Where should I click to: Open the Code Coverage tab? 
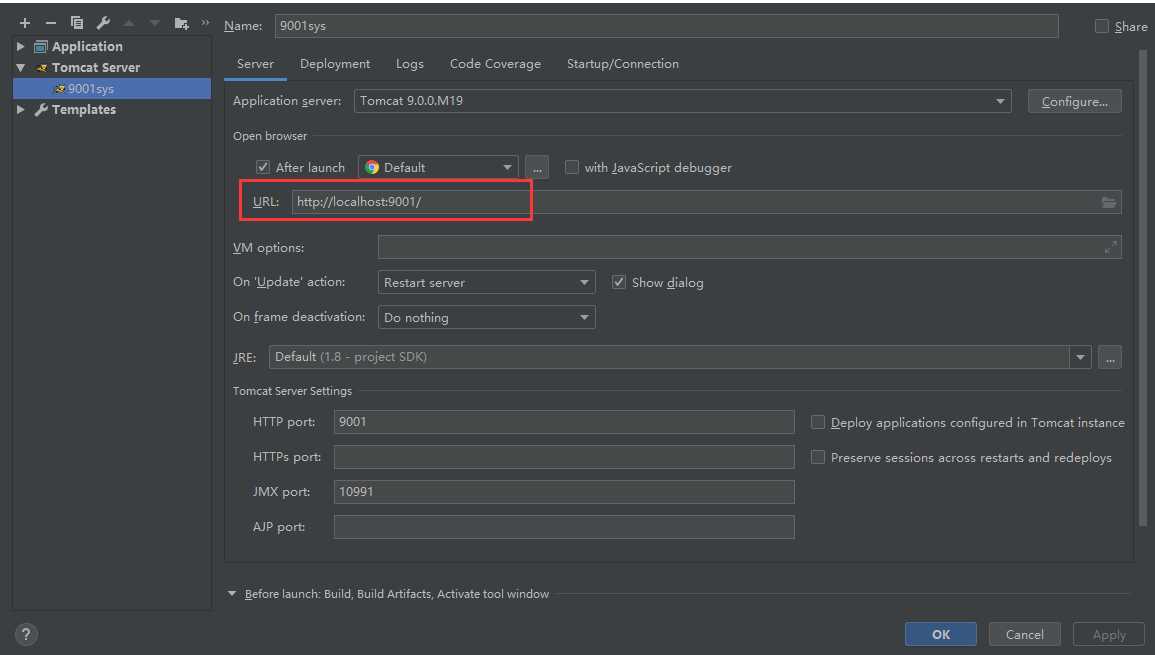coord(495,64)
